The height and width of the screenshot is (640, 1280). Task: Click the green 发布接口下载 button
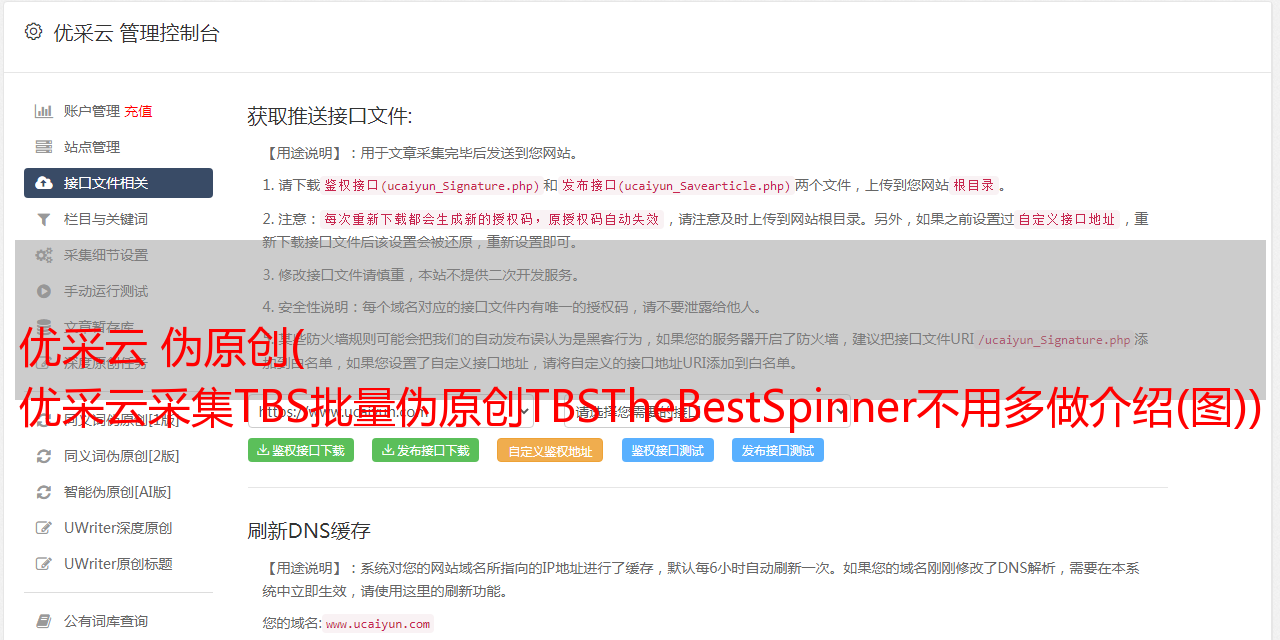coord(425,450)
